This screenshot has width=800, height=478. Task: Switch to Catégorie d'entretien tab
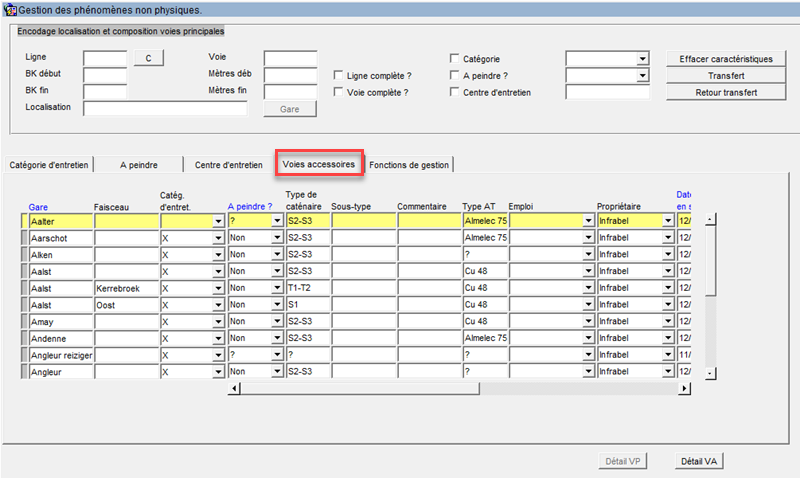(48, 165)
